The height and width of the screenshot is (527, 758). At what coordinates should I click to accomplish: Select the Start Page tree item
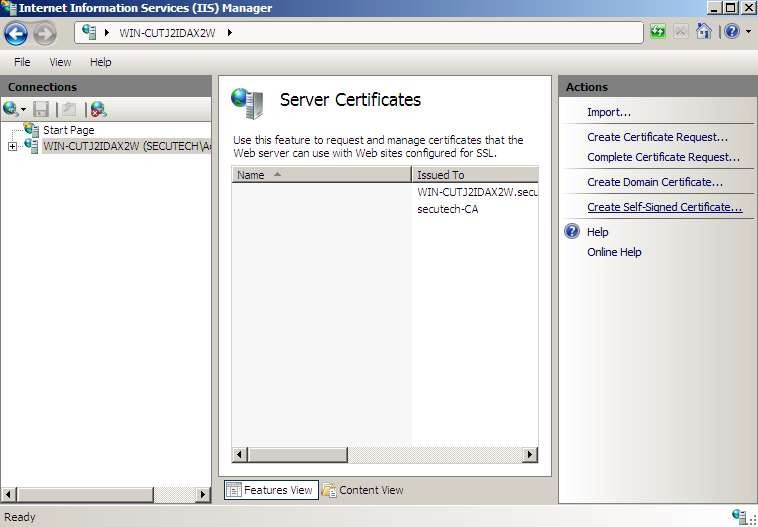coord(69,130)
